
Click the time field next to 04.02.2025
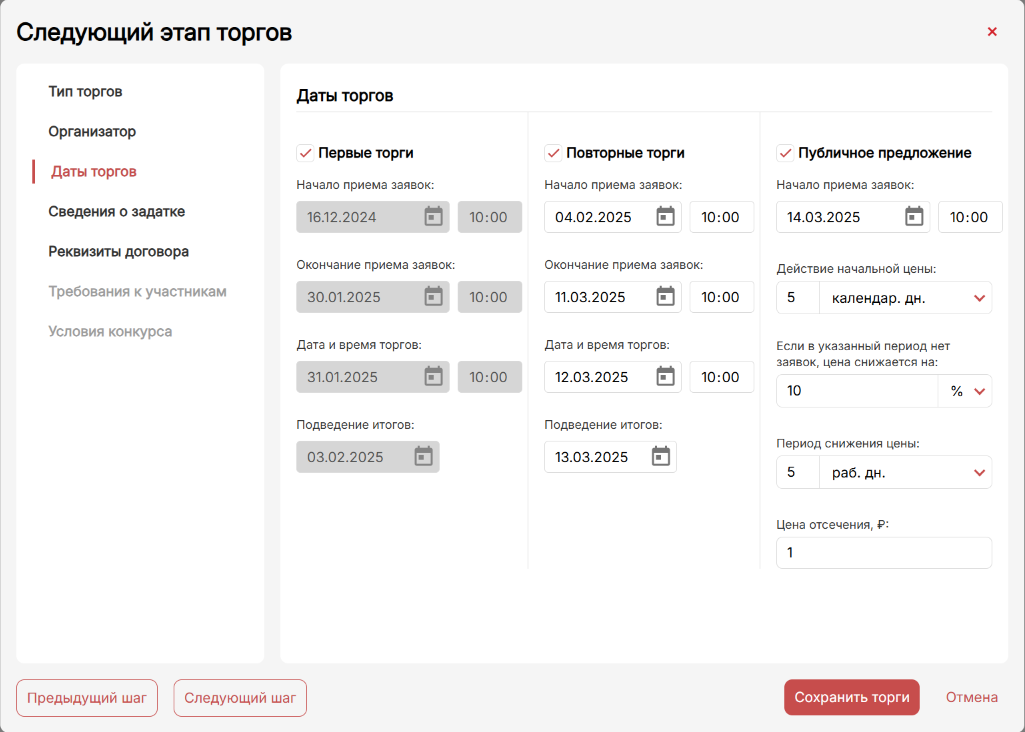[721, 217]
